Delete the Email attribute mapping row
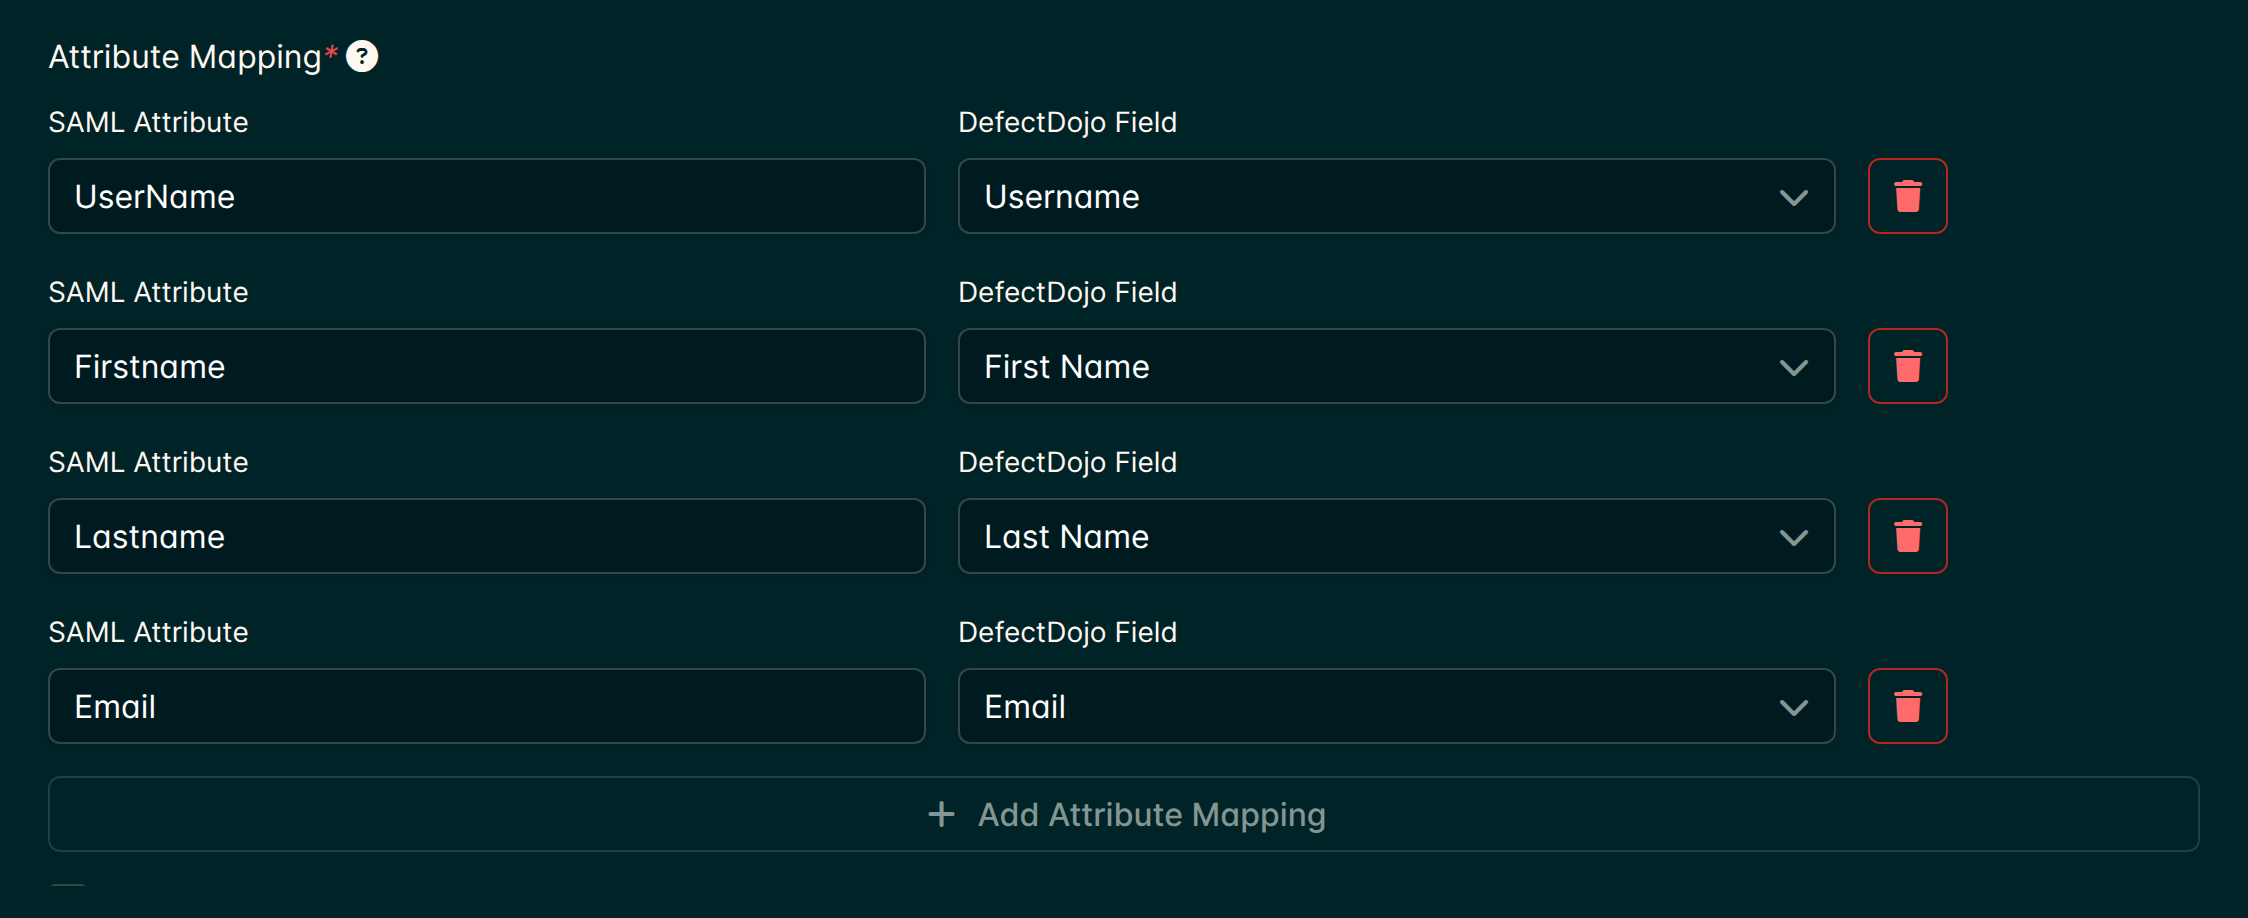The height and width of the screenshot is (918, 2248). tap(1907, 706)
